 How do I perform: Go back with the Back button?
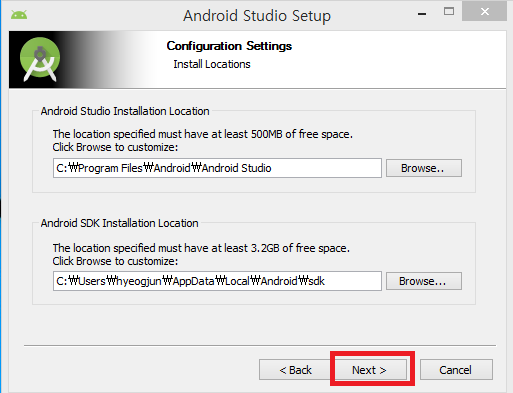point(295,369)
